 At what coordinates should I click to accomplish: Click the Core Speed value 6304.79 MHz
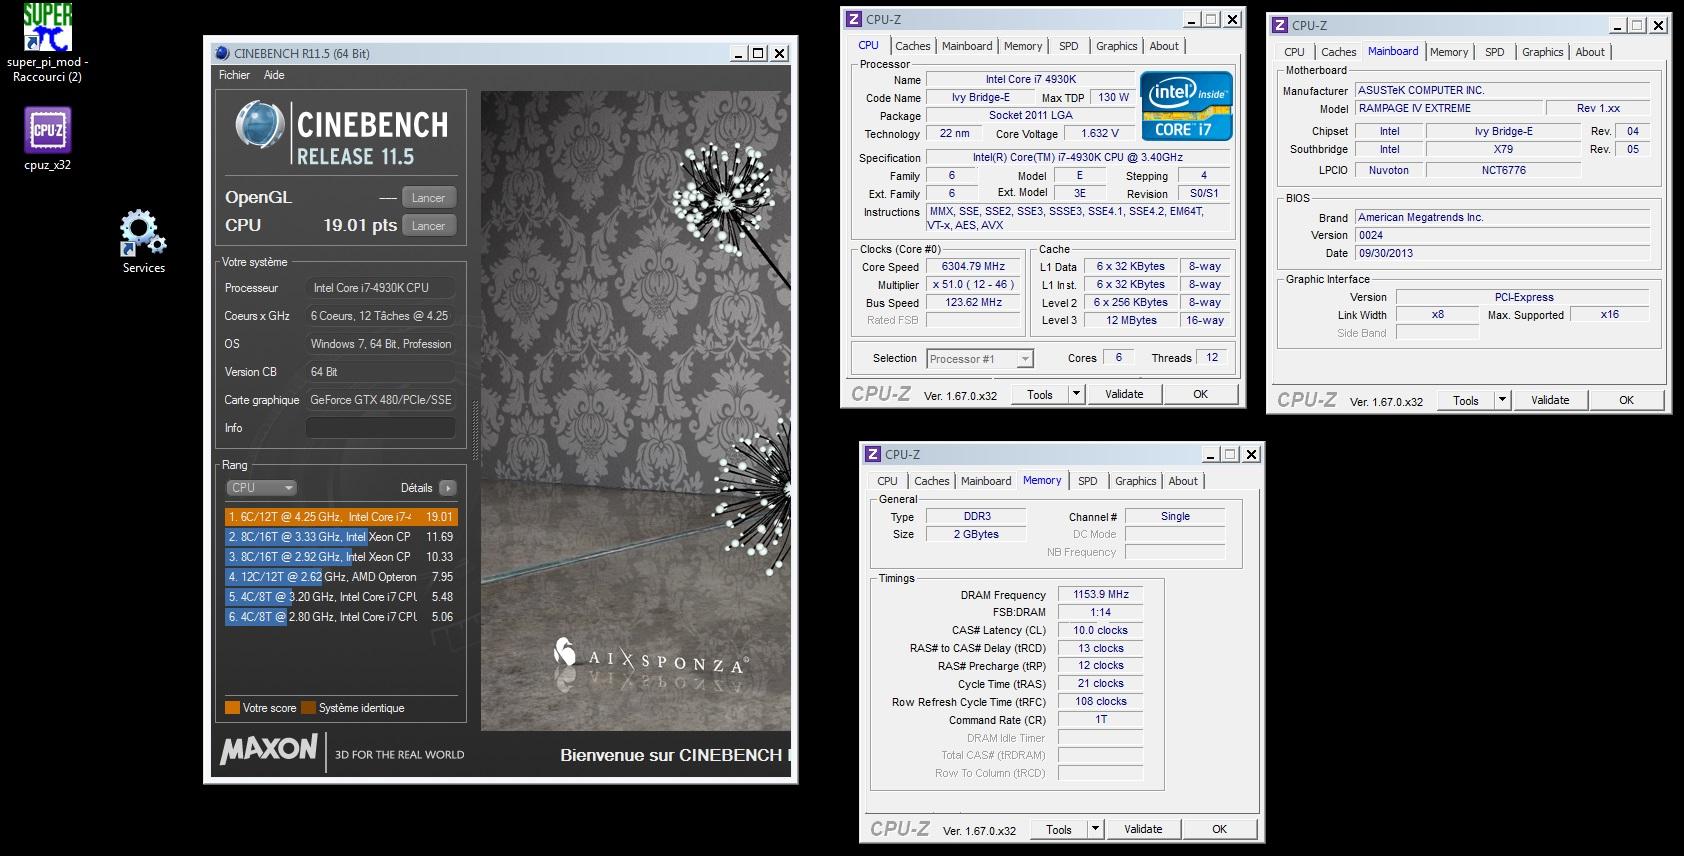coord(973,267)
